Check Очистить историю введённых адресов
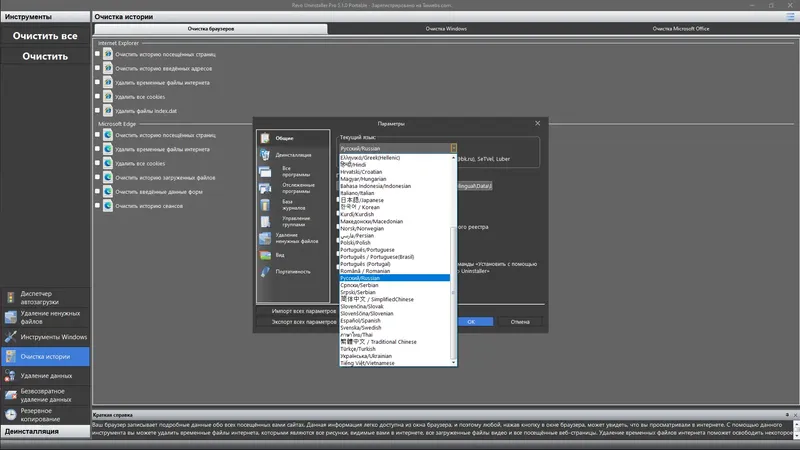The height and width of the screenshot is (450, 800). 97,68
